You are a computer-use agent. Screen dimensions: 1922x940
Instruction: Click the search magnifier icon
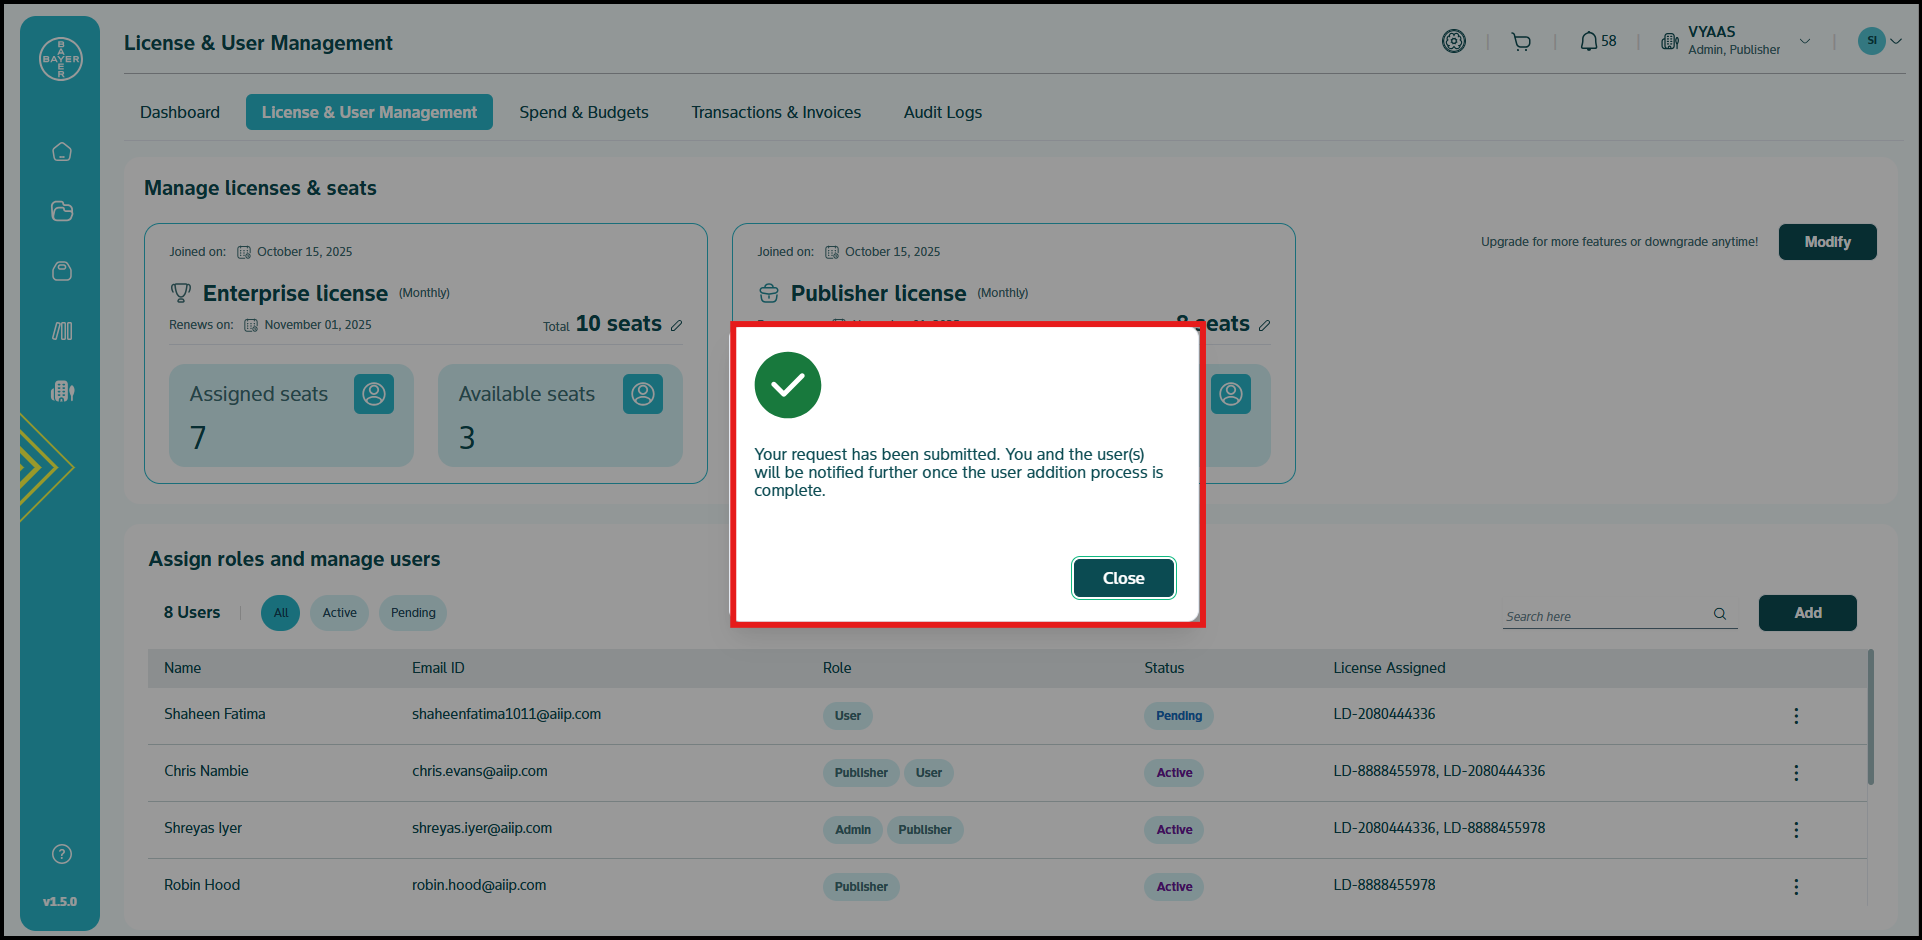(x=1720, y=614)
